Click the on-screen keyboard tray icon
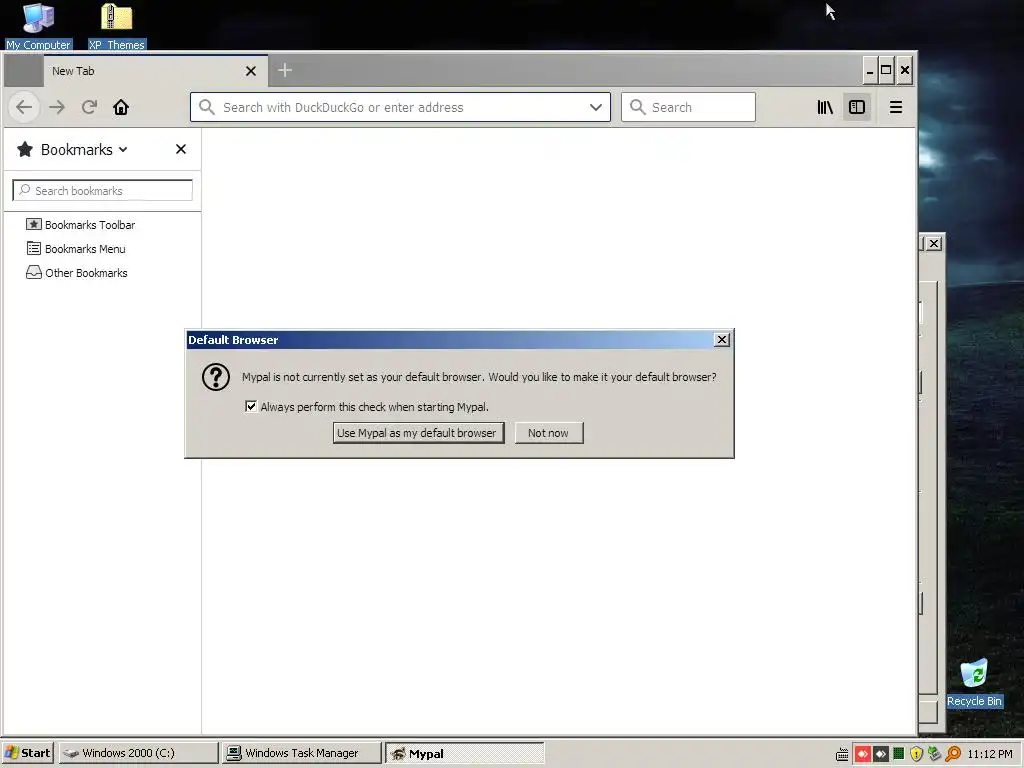 [842, 754]
